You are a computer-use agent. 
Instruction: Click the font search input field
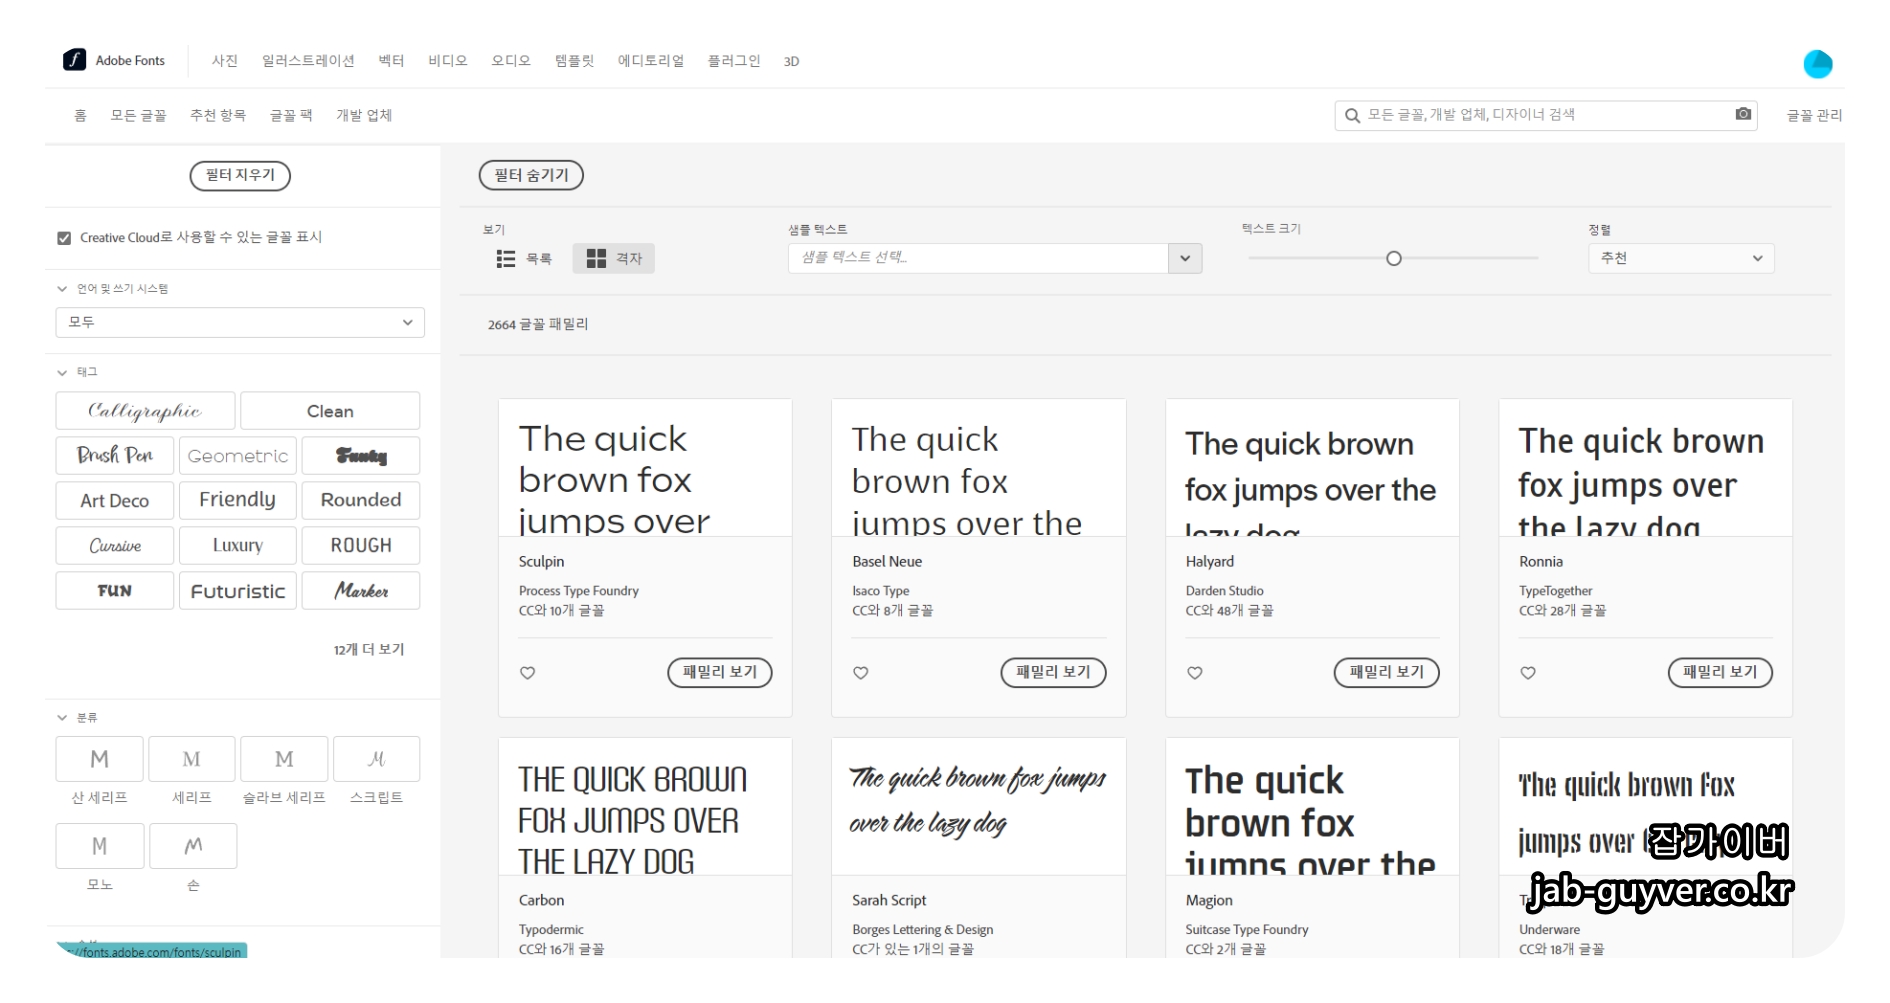tap(1545, 115)
